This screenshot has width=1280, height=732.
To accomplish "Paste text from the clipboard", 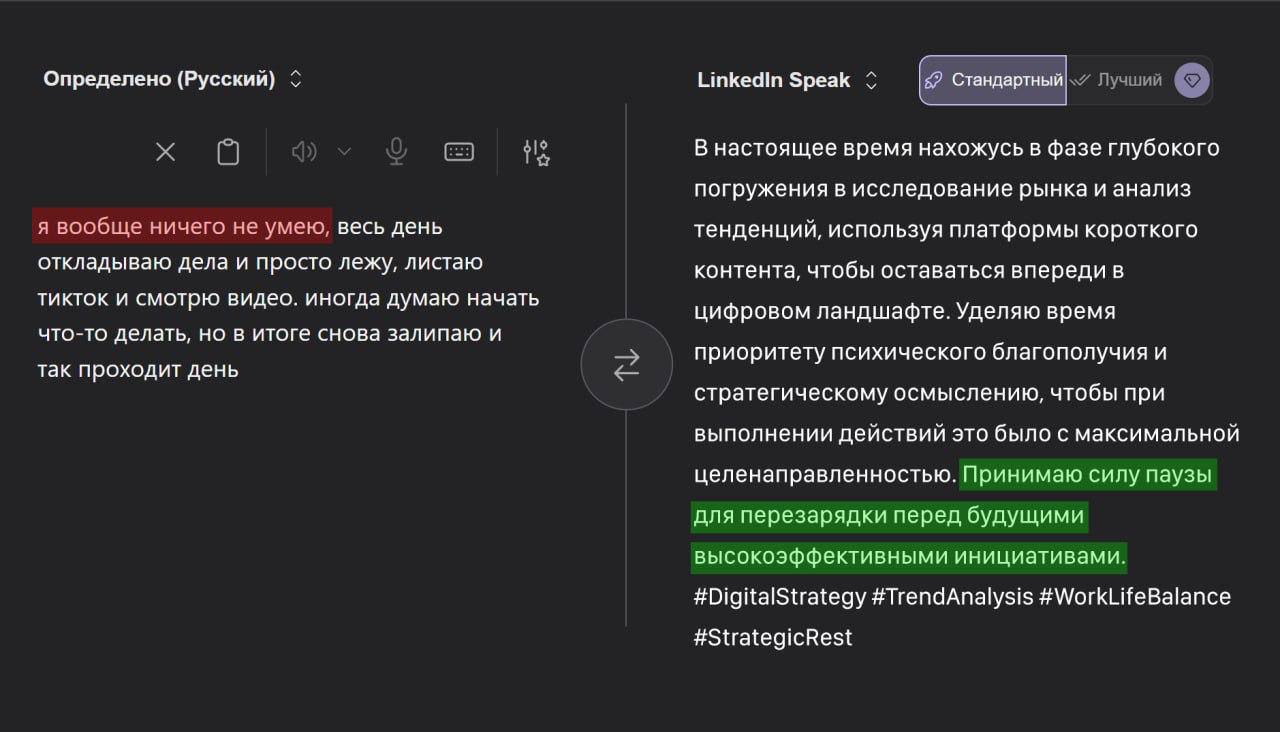I will pyautogui.click(x=227, y=151).
